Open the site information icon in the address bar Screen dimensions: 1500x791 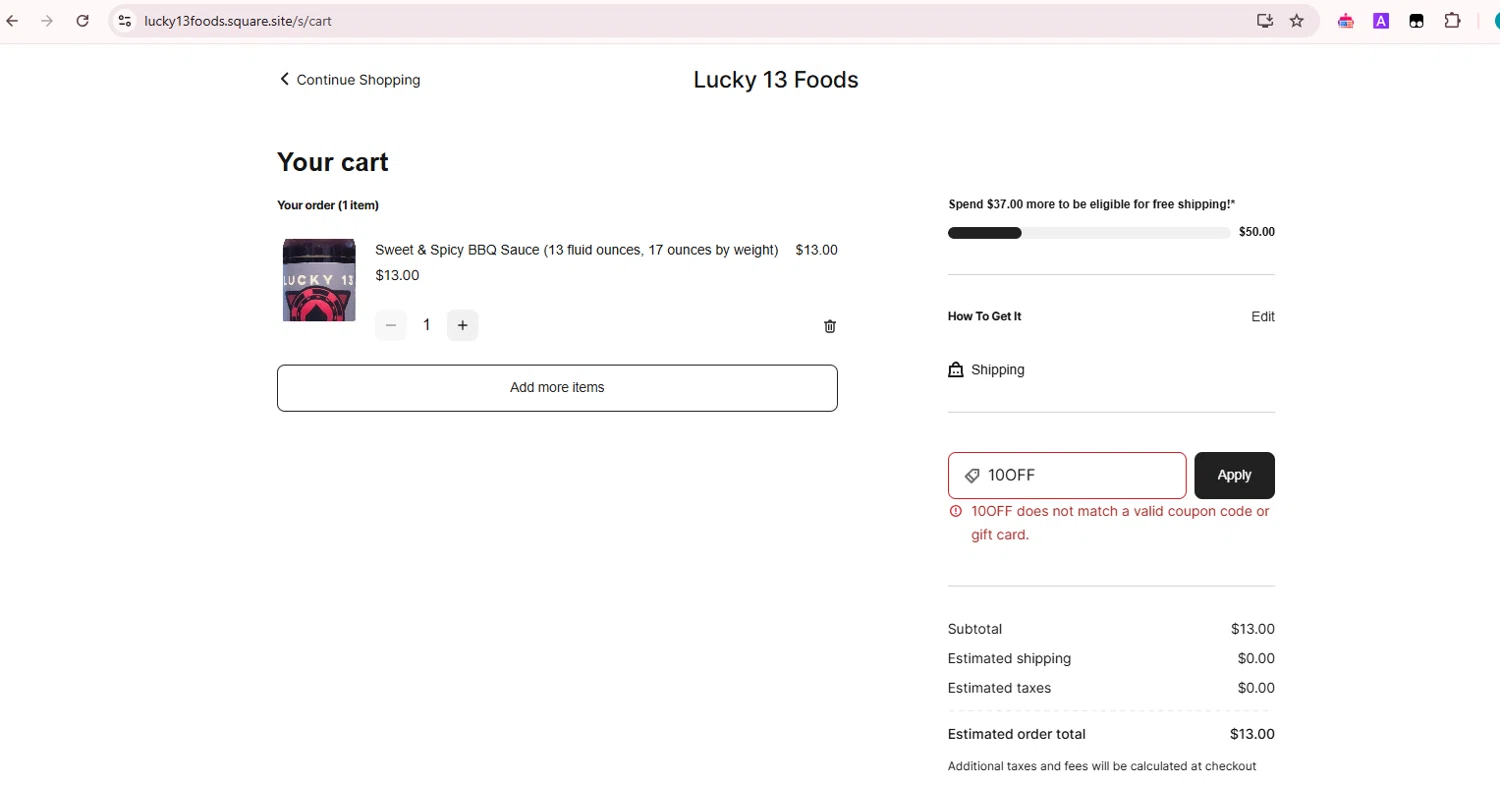(124, 20)
